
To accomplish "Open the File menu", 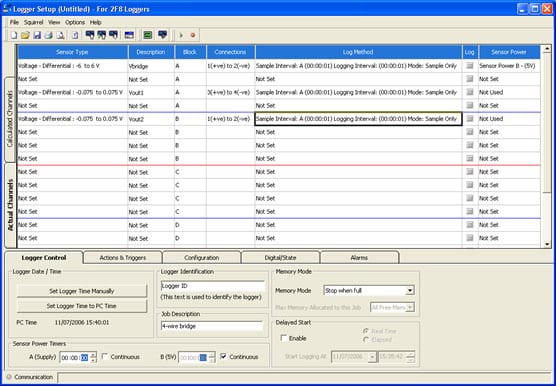I will [x=14, y=22].
